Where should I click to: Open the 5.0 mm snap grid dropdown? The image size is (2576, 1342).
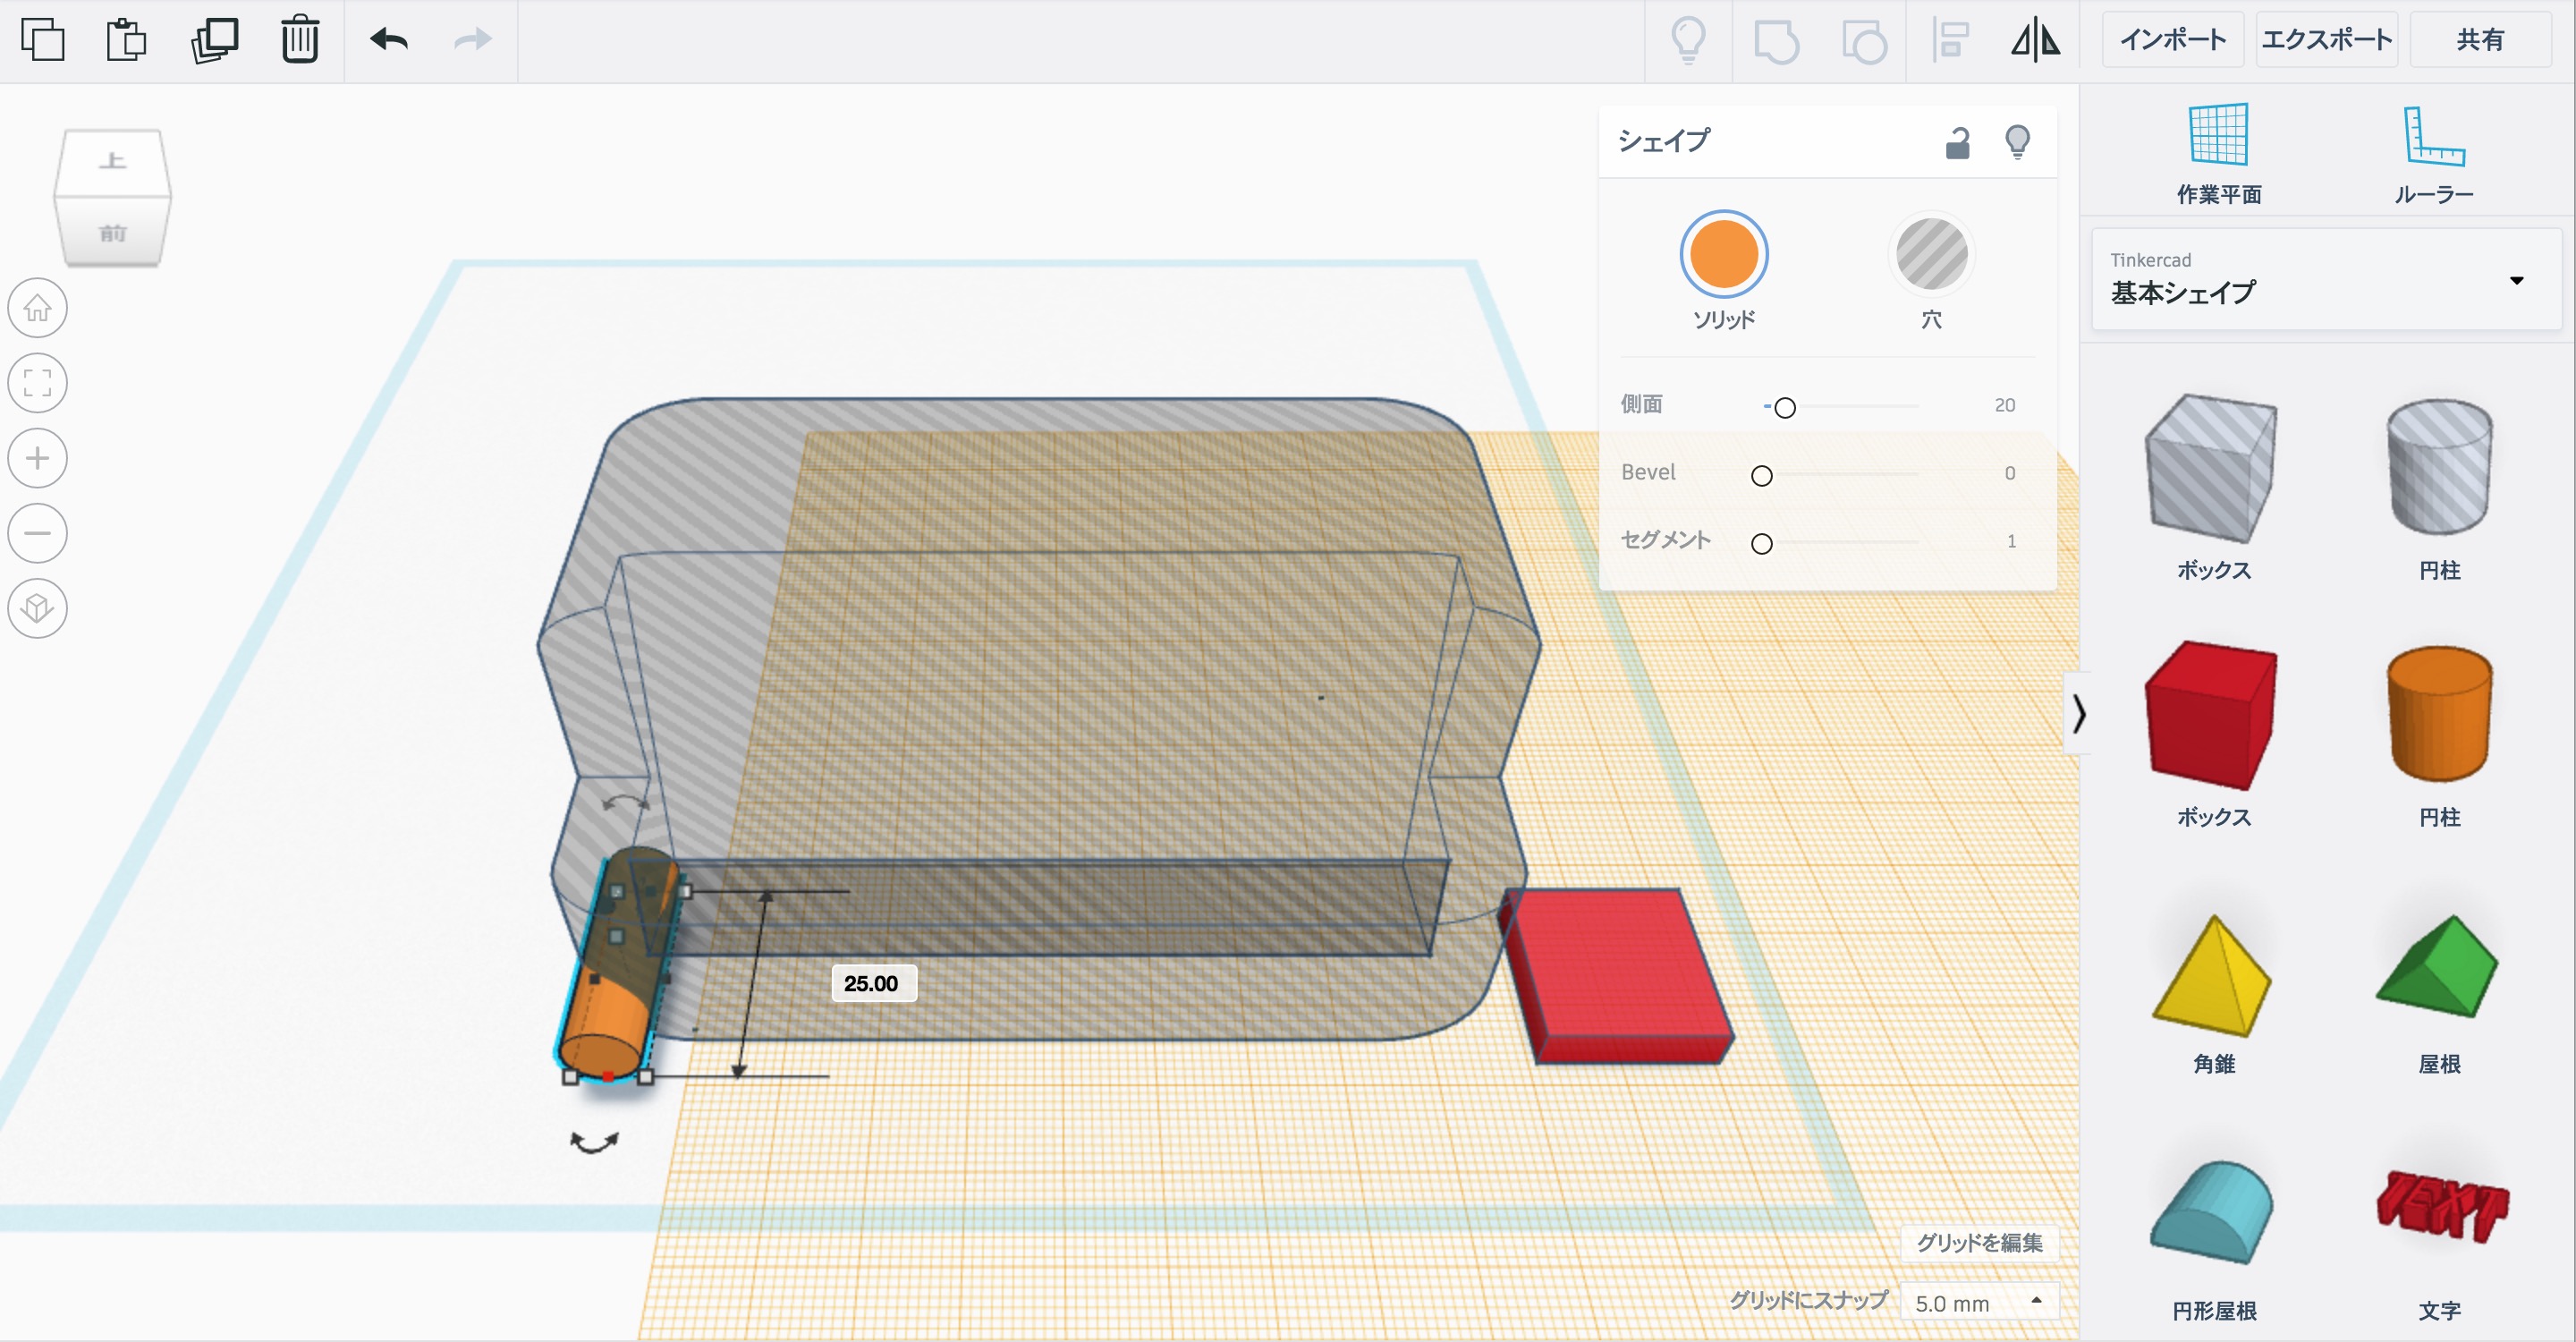[x=1978, y=1303]
